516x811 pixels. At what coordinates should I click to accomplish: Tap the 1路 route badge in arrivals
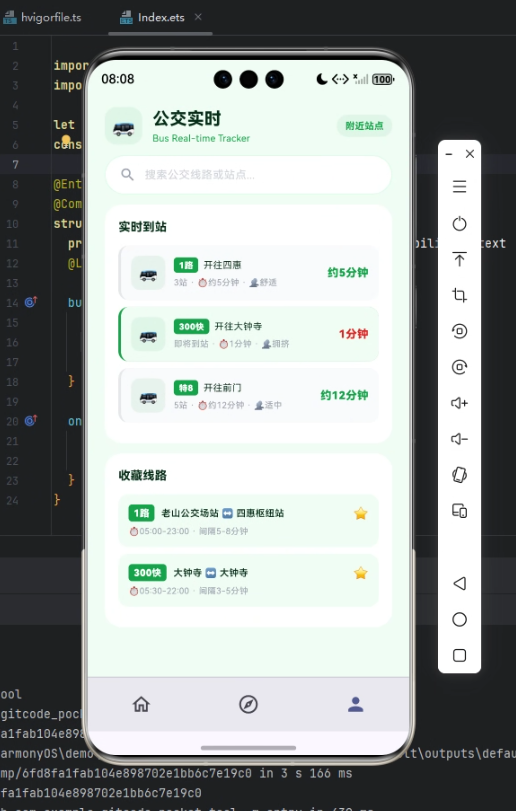coord(186,265)
